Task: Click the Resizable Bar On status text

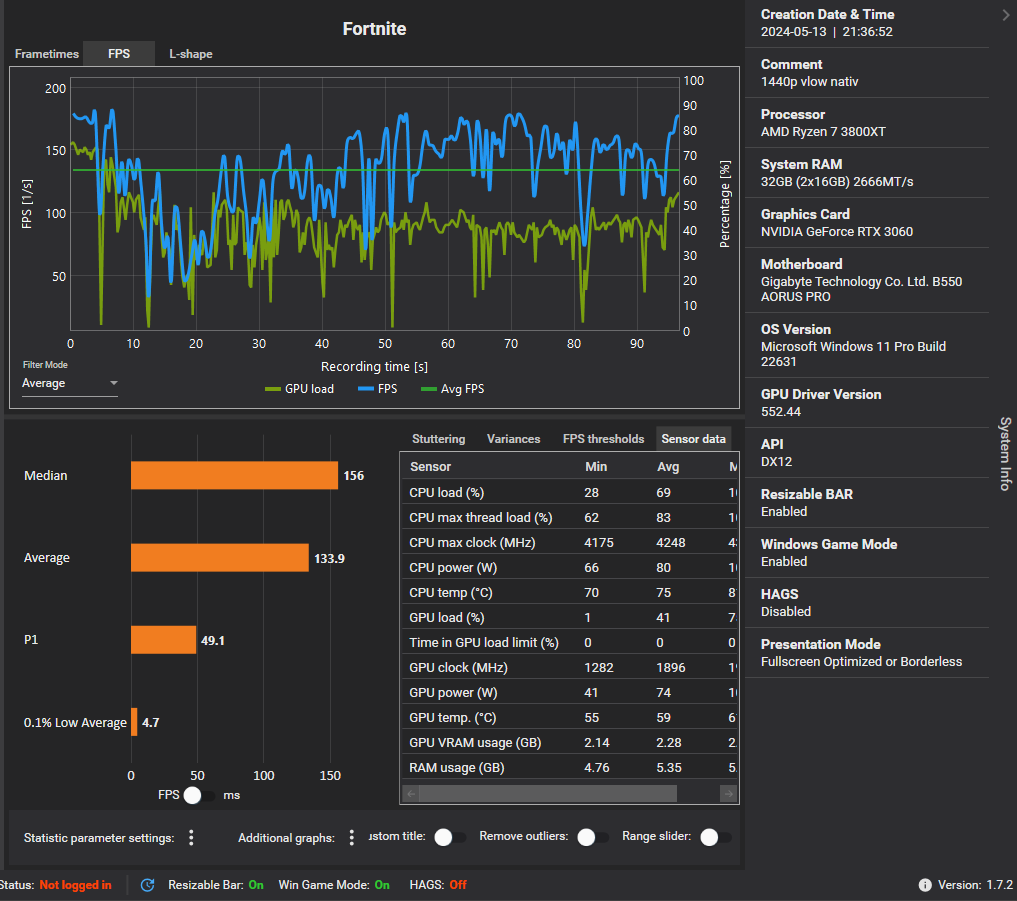Action: tap(215, 885)
